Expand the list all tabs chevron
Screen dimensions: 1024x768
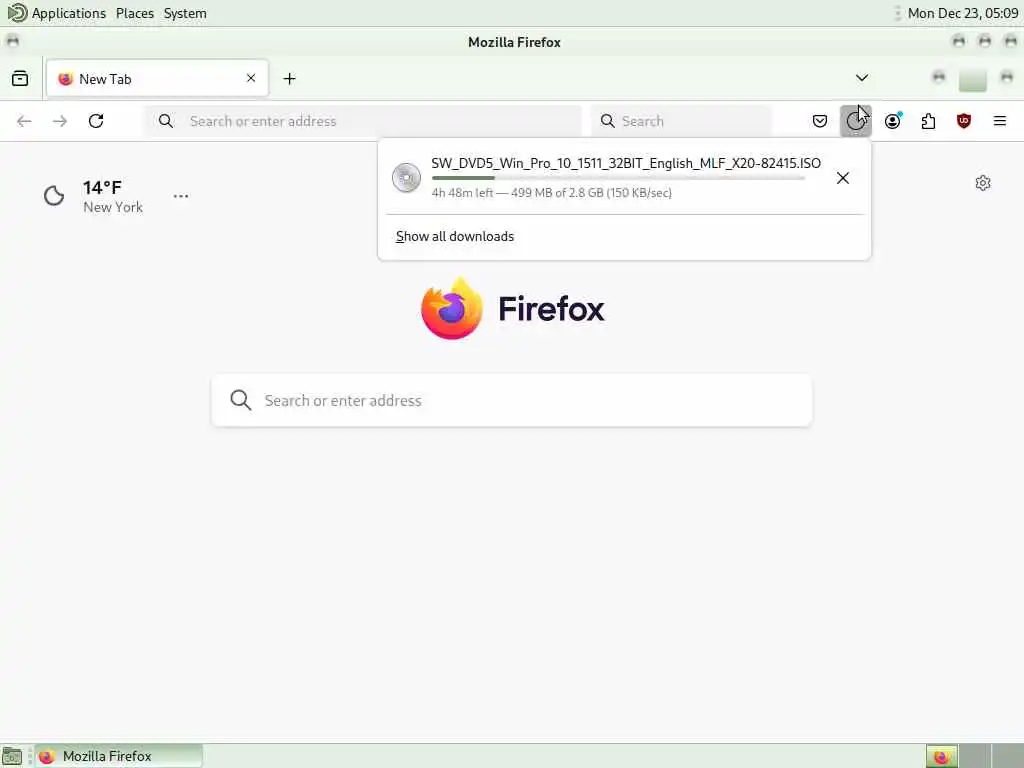coord(861,78)
